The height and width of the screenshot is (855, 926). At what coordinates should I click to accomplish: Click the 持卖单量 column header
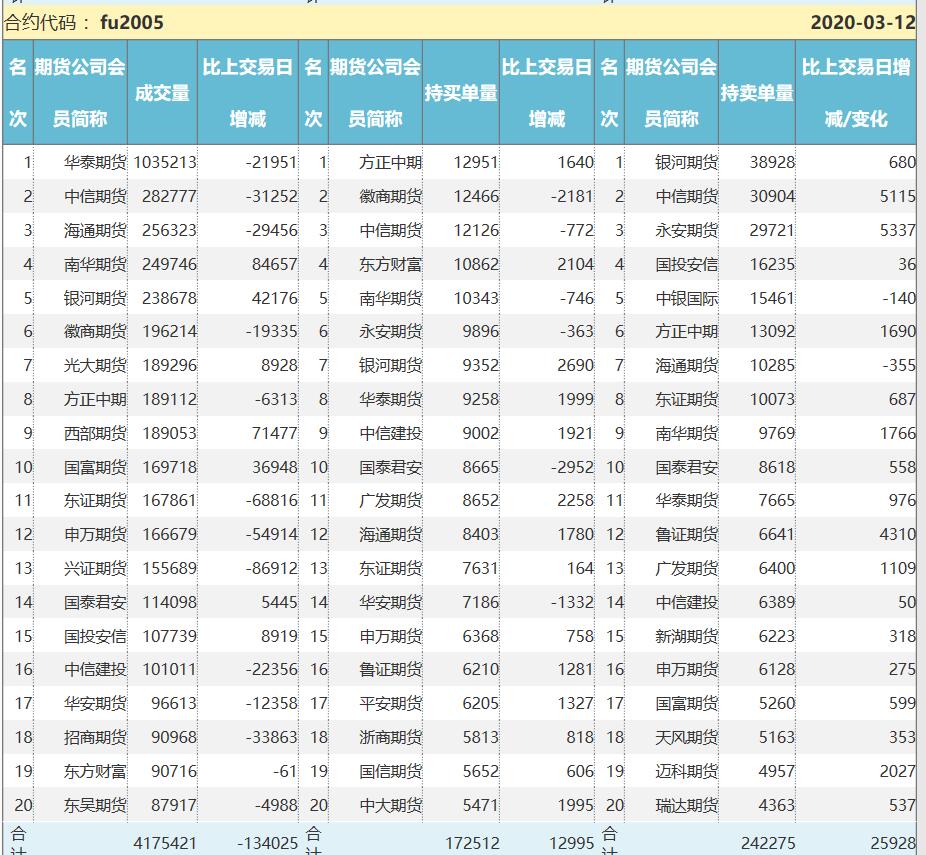pos(756,93)
